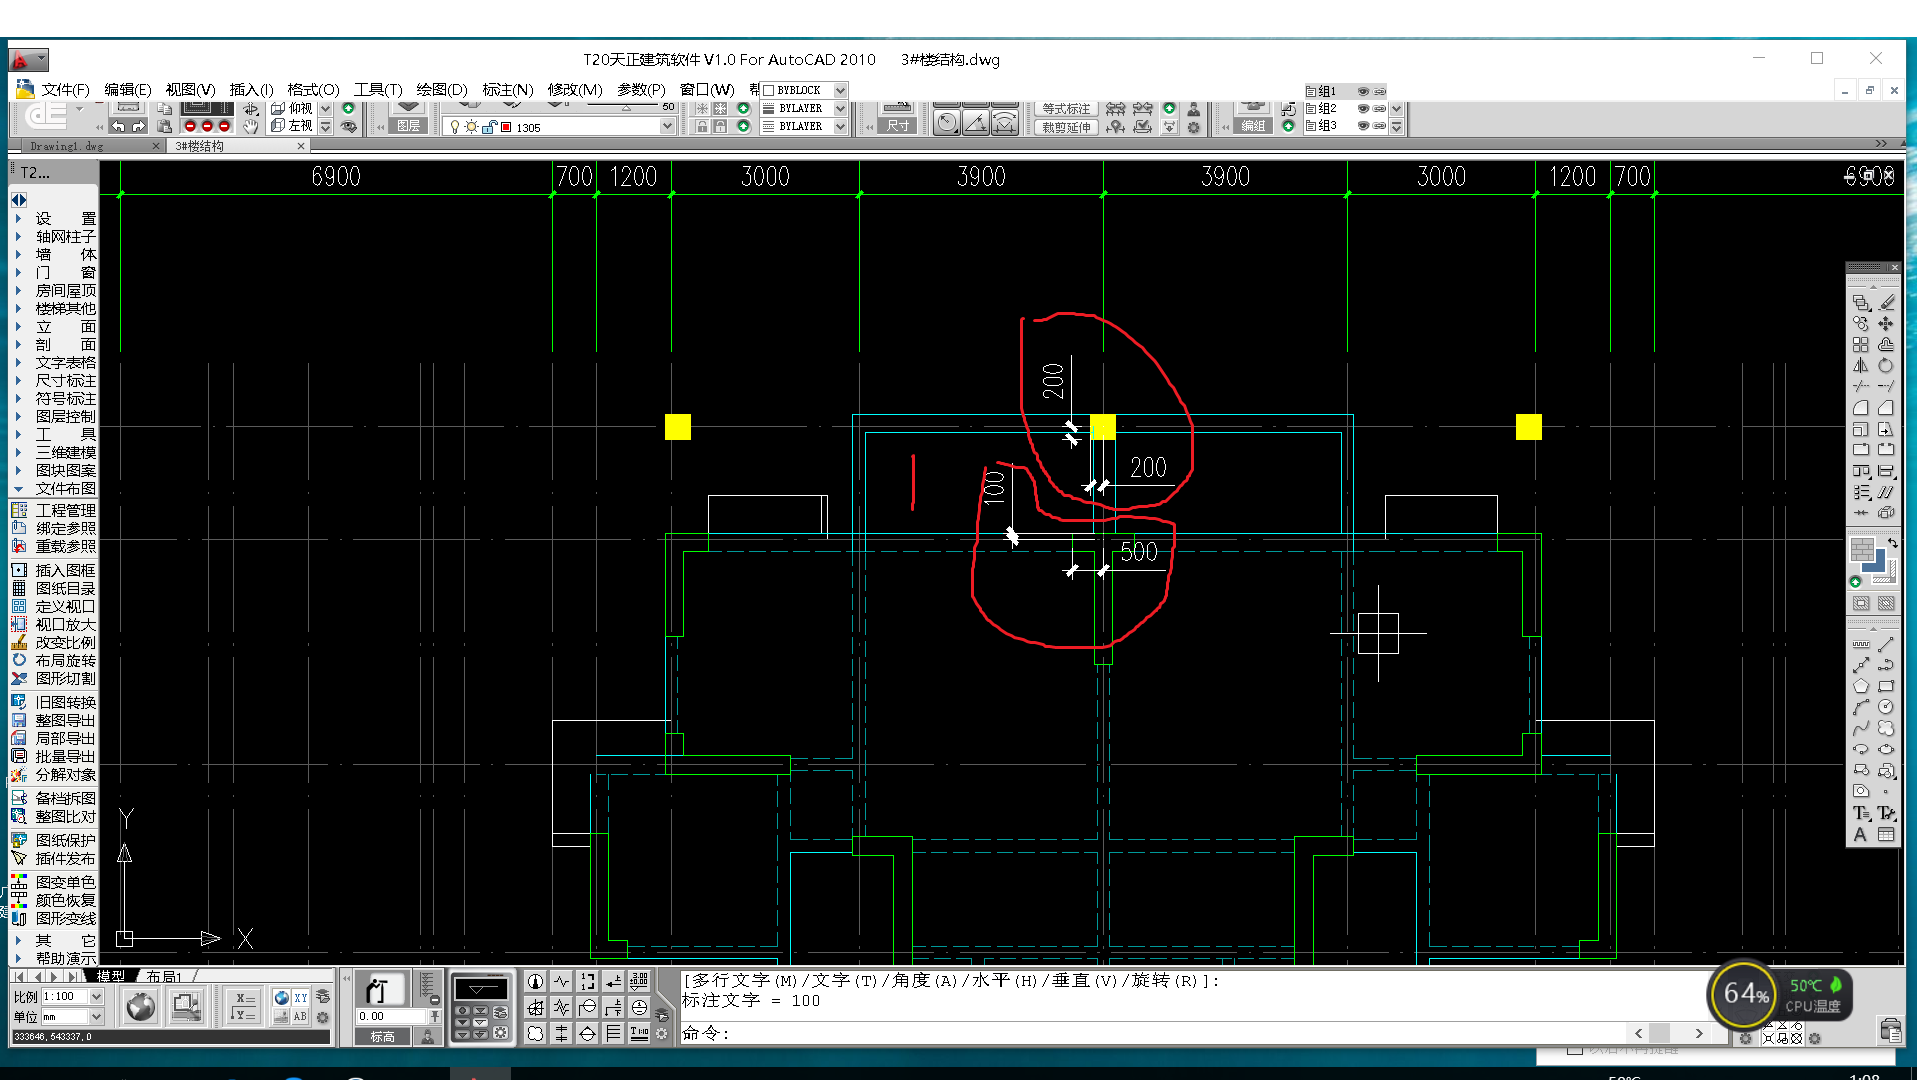Toggle visibility eye for 组1
The width and height of the screenshot is (1920, 1080).
(1363, 91)
